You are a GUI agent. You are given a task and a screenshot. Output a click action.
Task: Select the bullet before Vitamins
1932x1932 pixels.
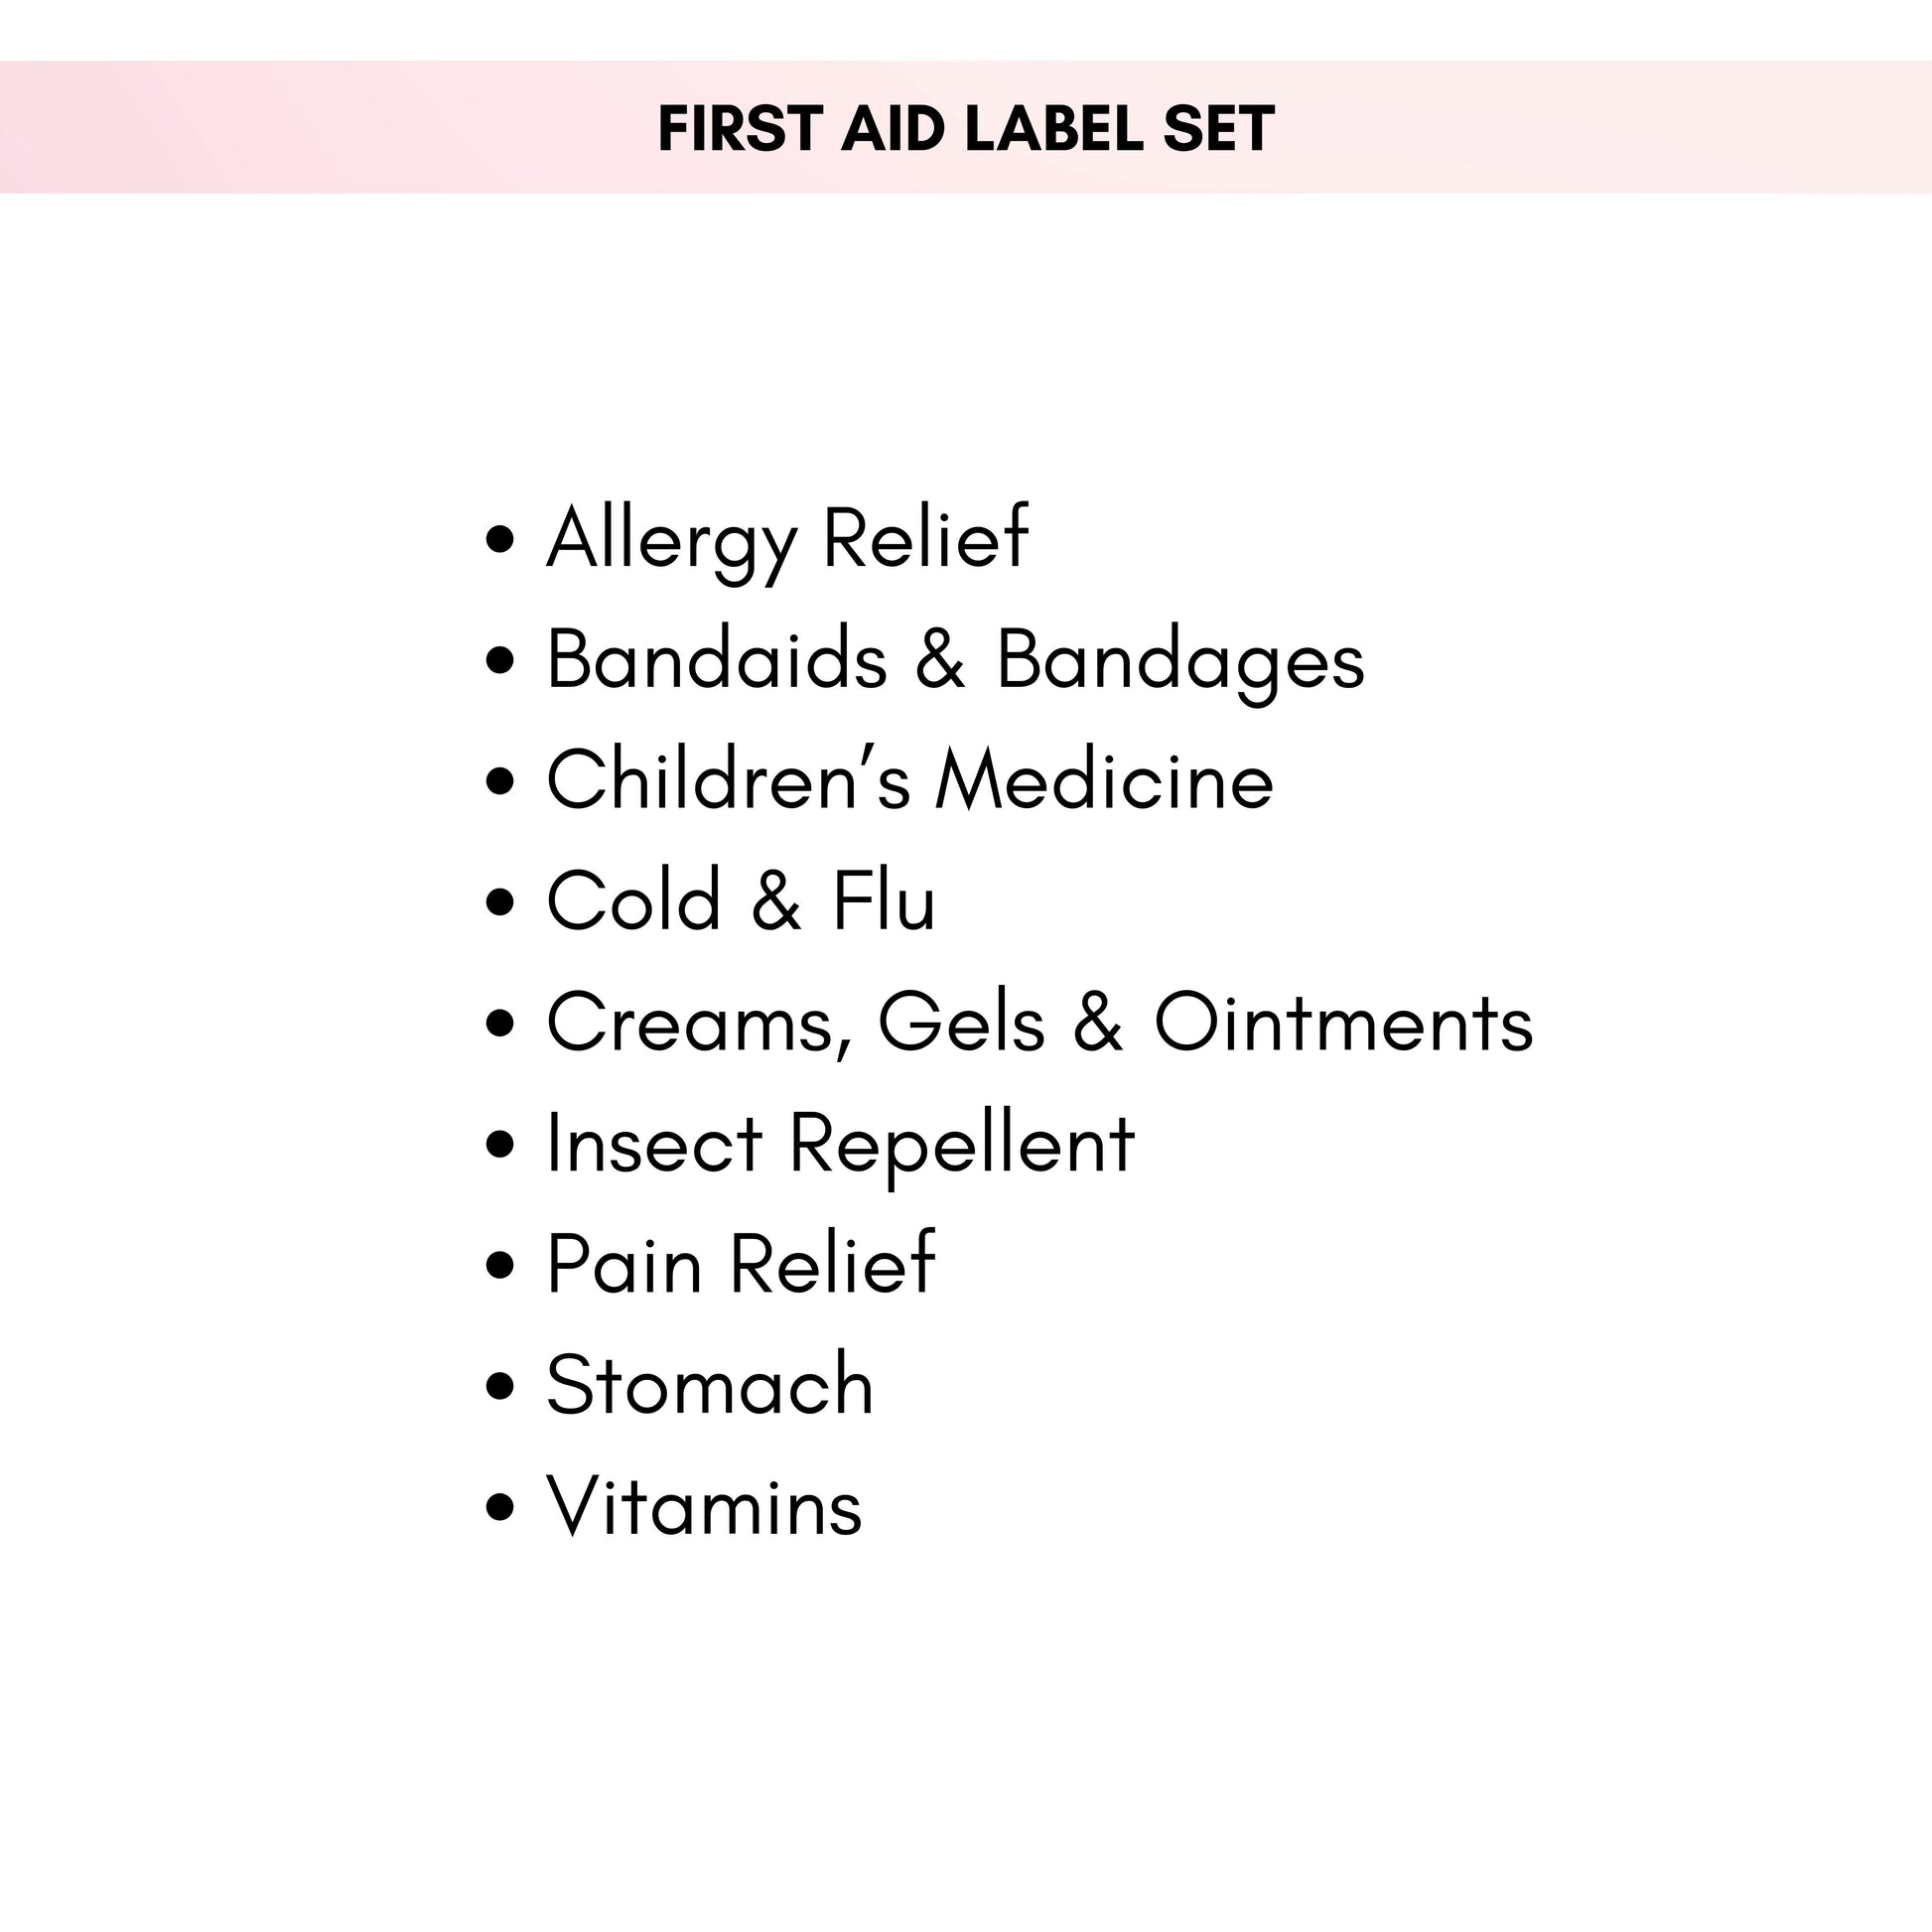tap(499, 1508)
